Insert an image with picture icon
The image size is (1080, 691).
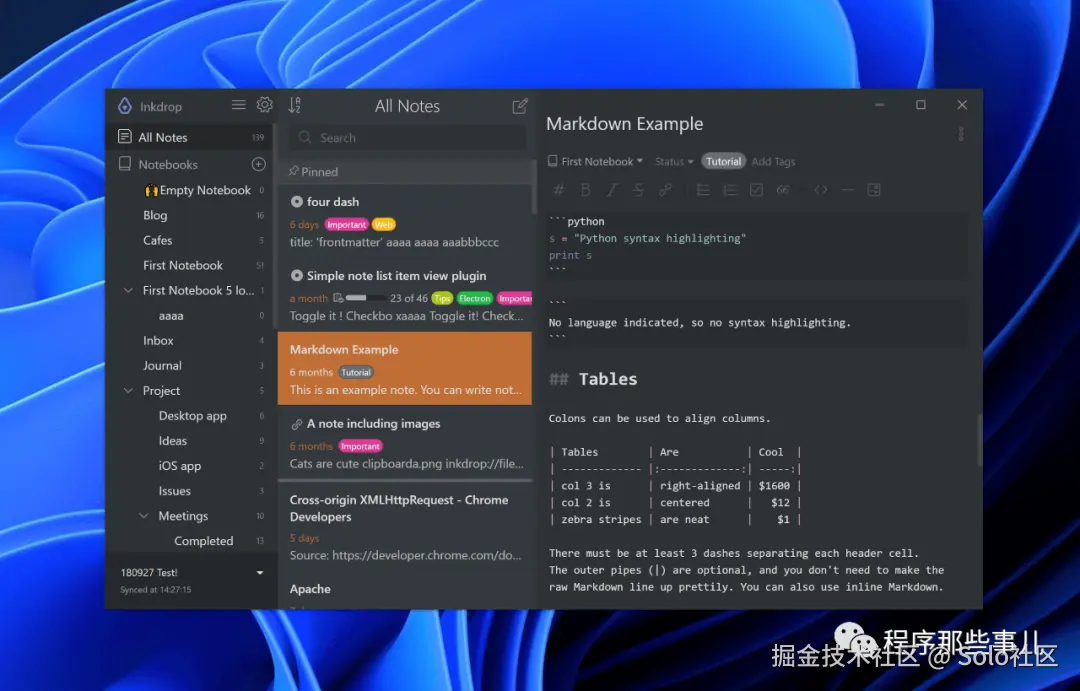pos(874,189)
